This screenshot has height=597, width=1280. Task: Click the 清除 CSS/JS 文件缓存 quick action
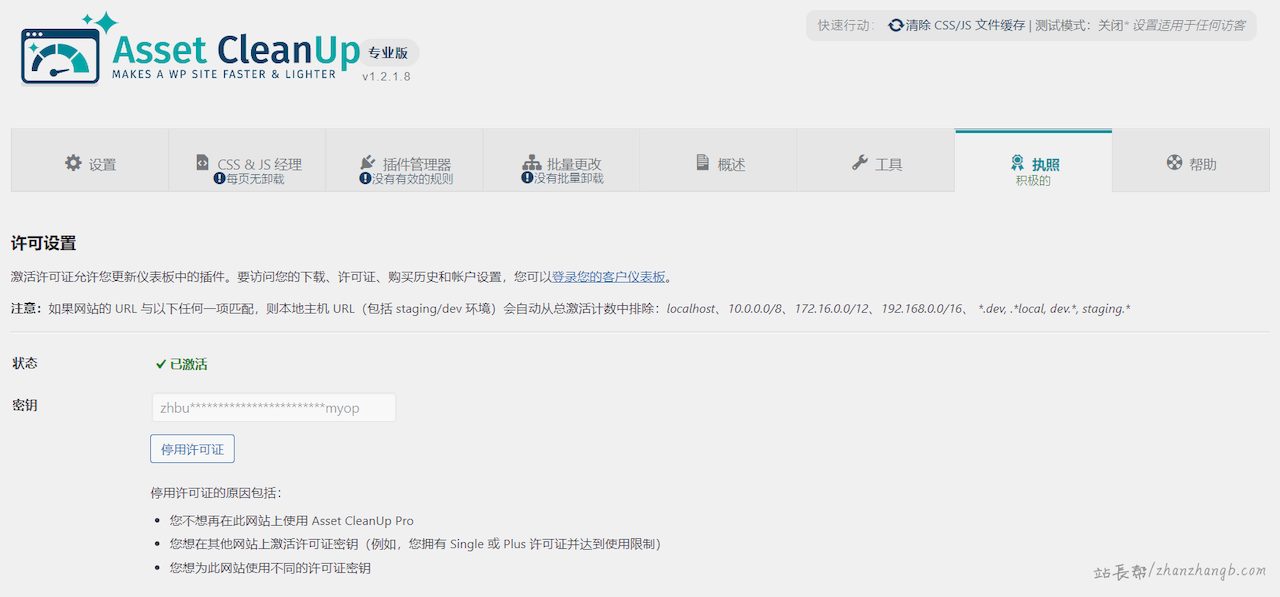click(965, 26)
